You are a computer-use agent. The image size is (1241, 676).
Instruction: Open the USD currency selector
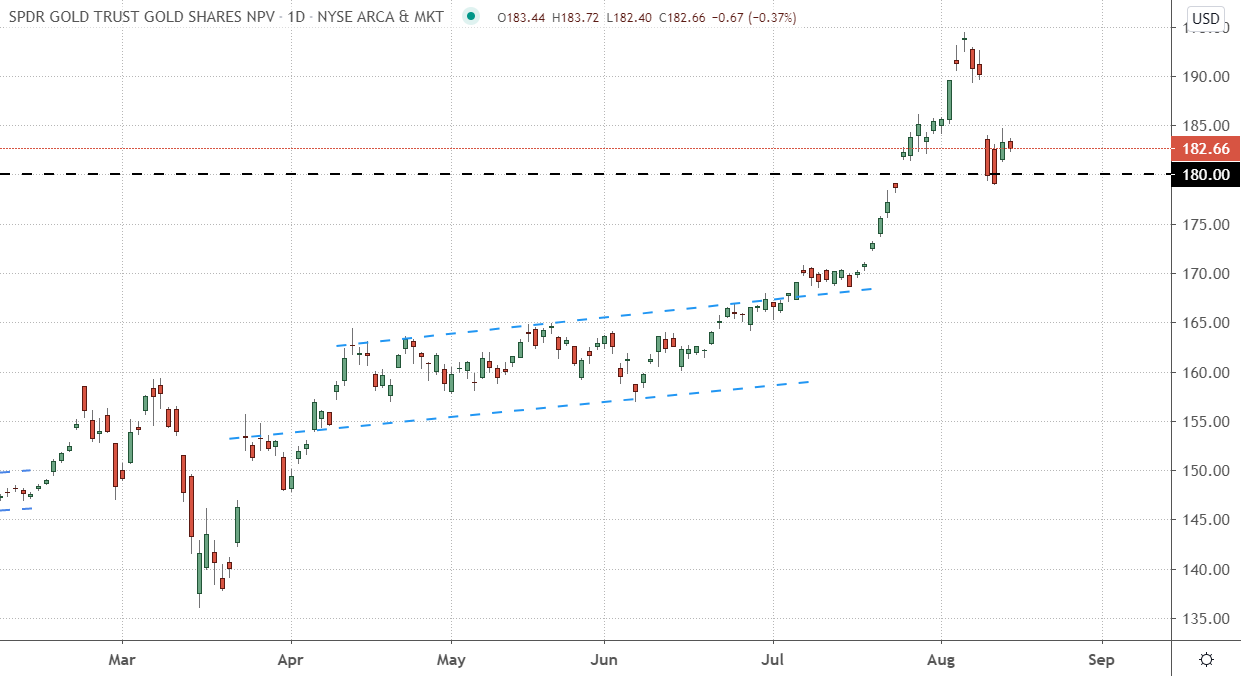click(x=1205, y=18)
